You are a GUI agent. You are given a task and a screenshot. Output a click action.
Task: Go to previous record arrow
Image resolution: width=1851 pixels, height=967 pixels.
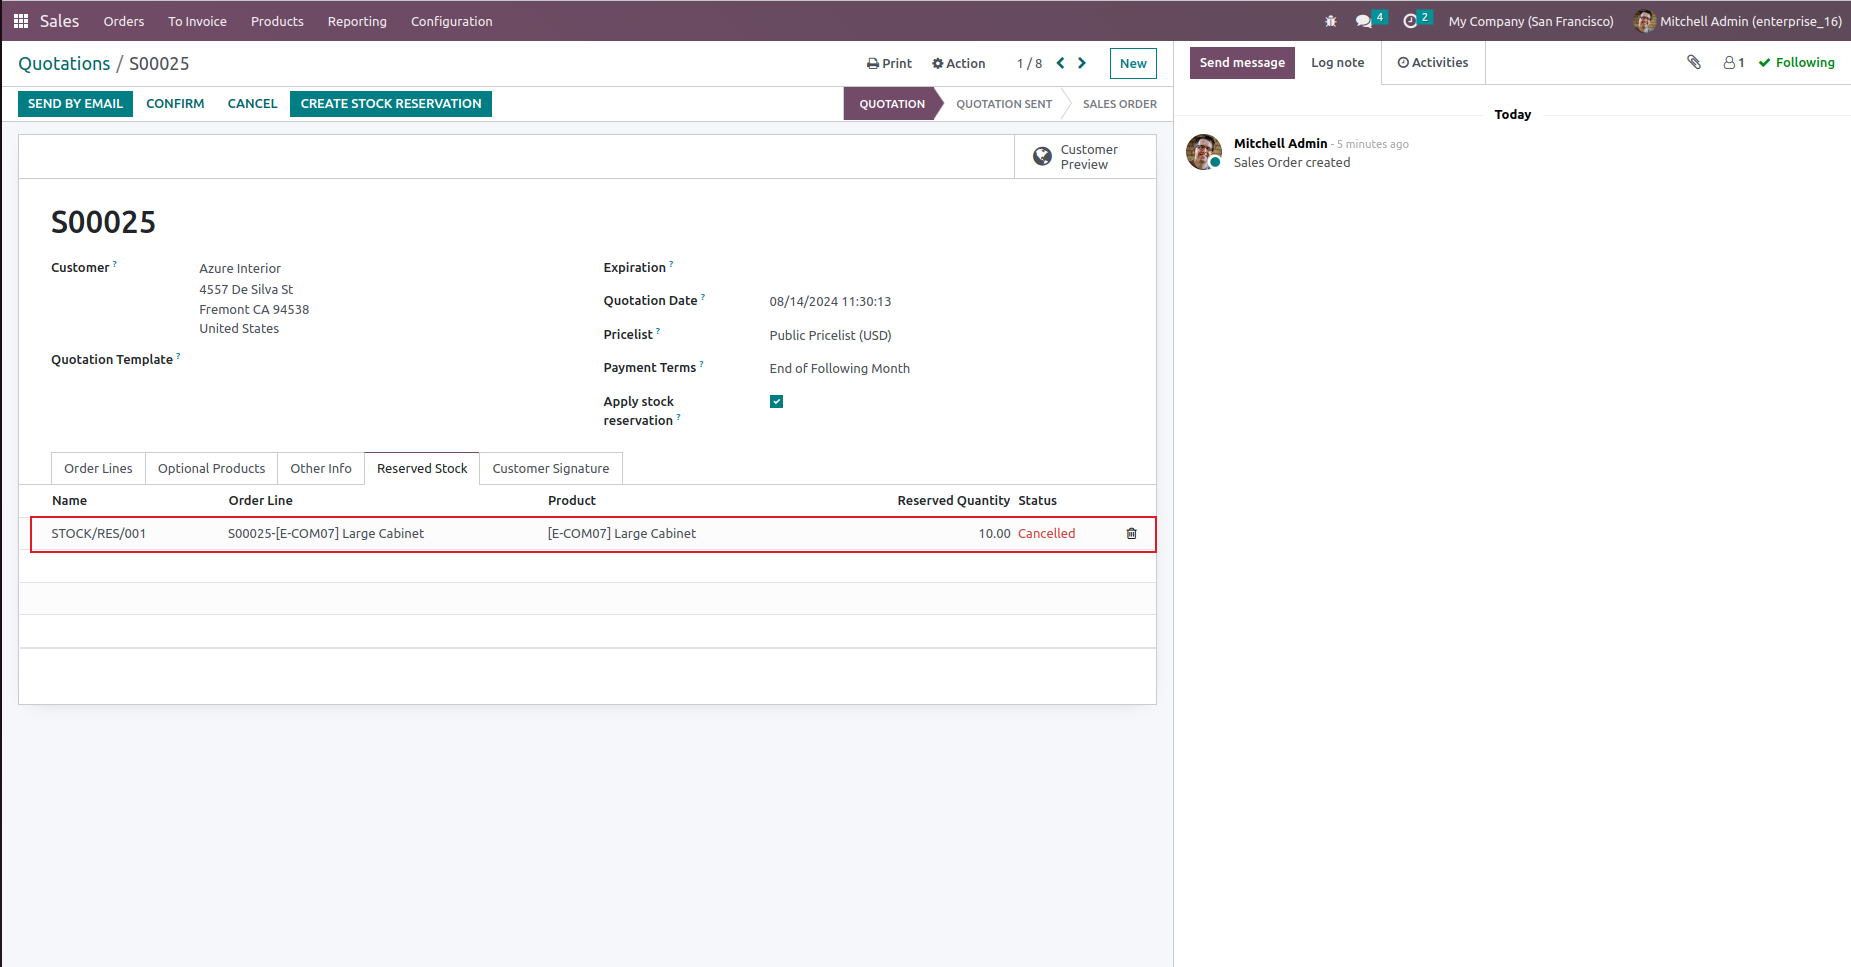pos(1060,63)
